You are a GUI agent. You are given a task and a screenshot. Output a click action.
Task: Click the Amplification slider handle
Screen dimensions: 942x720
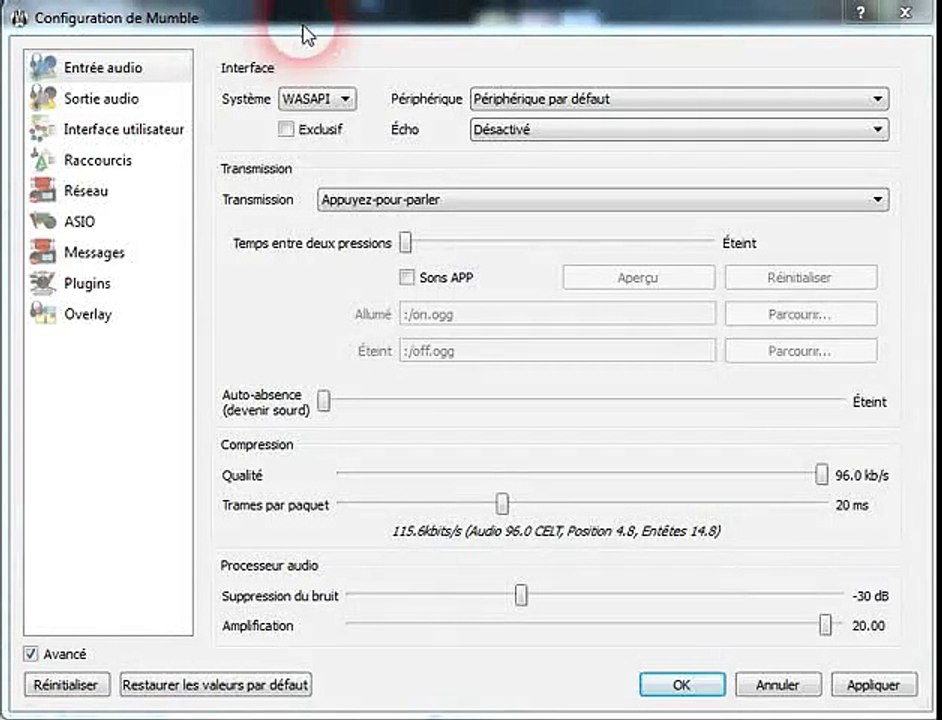pyautogui.click(x=825, y=625)
